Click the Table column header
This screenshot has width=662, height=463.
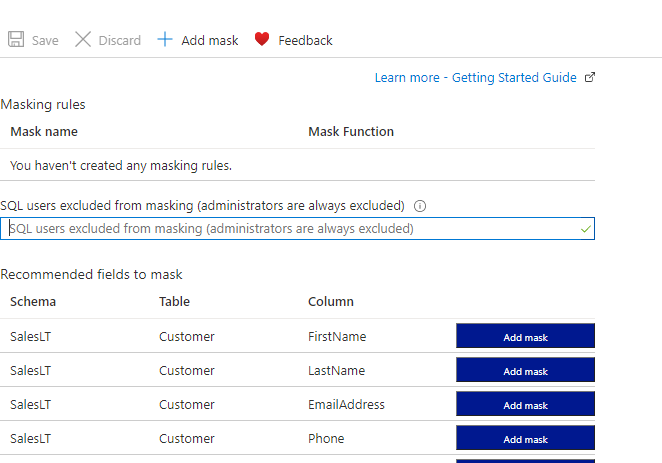(x=174, y=301)
